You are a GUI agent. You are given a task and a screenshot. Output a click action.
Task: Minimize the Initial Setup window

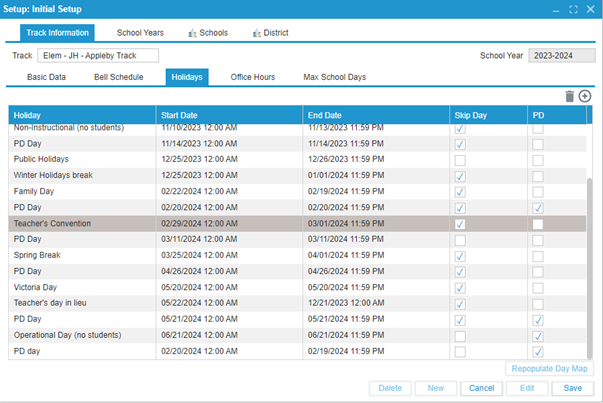[x=555, y=9]
